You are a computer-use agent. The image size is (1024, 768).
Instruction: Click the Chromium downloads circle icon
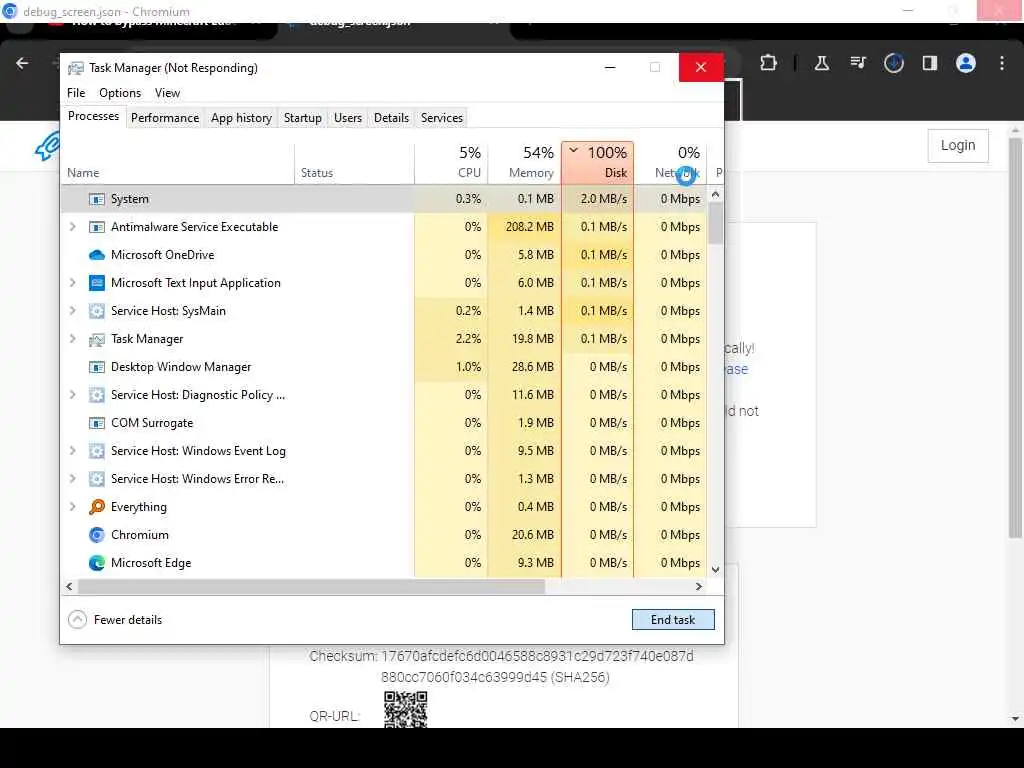pos(893,63)
